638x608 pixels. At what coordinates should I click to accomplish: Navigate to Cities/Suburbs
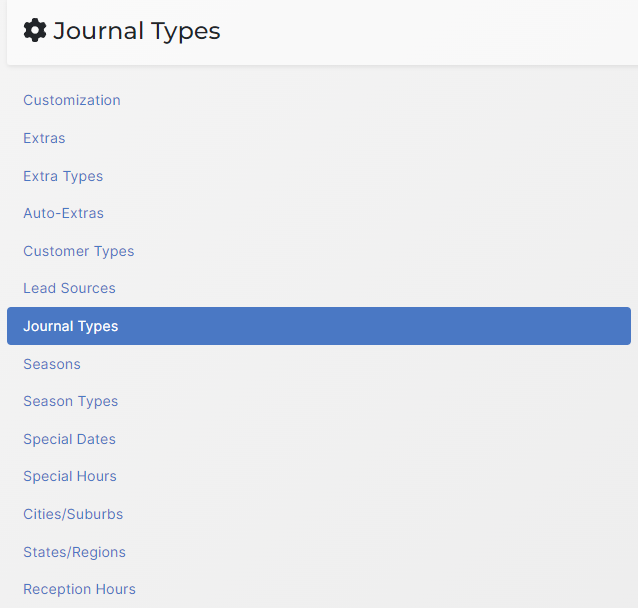click(73, 514)
